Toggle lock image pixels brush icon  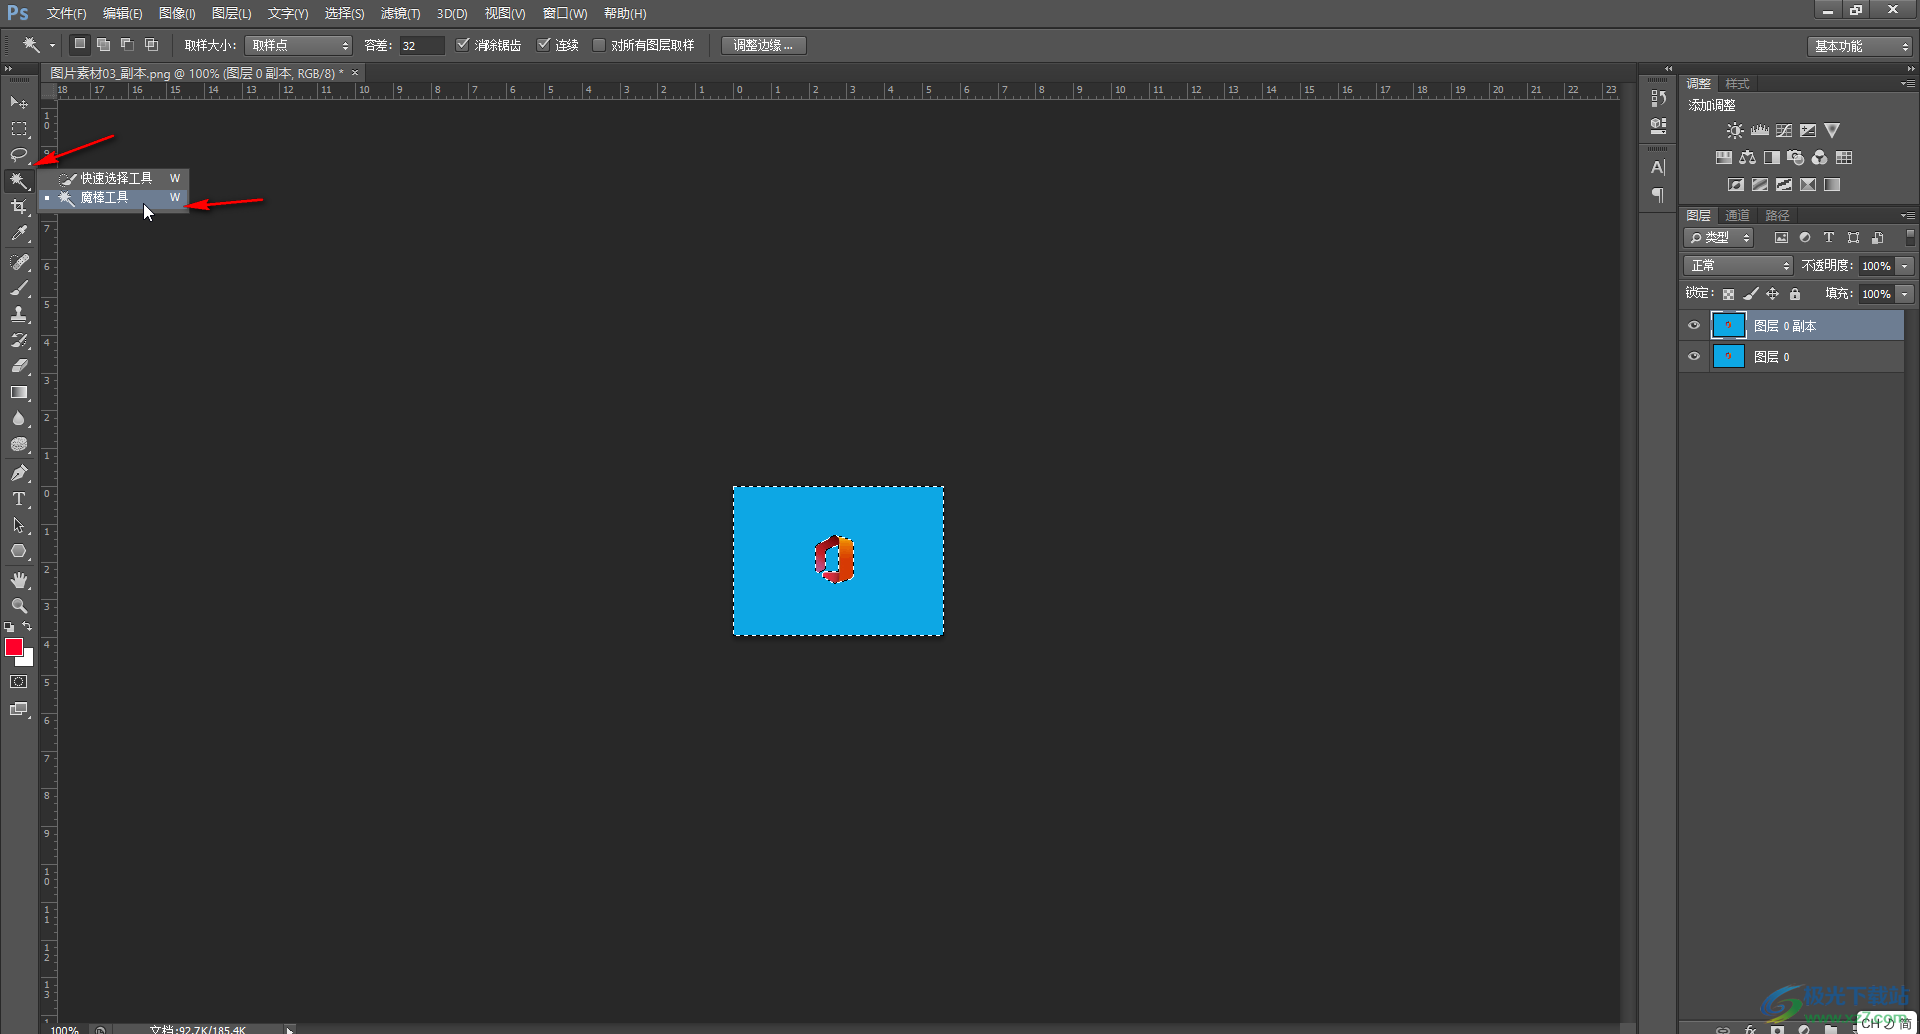(x=1750, y=294)
